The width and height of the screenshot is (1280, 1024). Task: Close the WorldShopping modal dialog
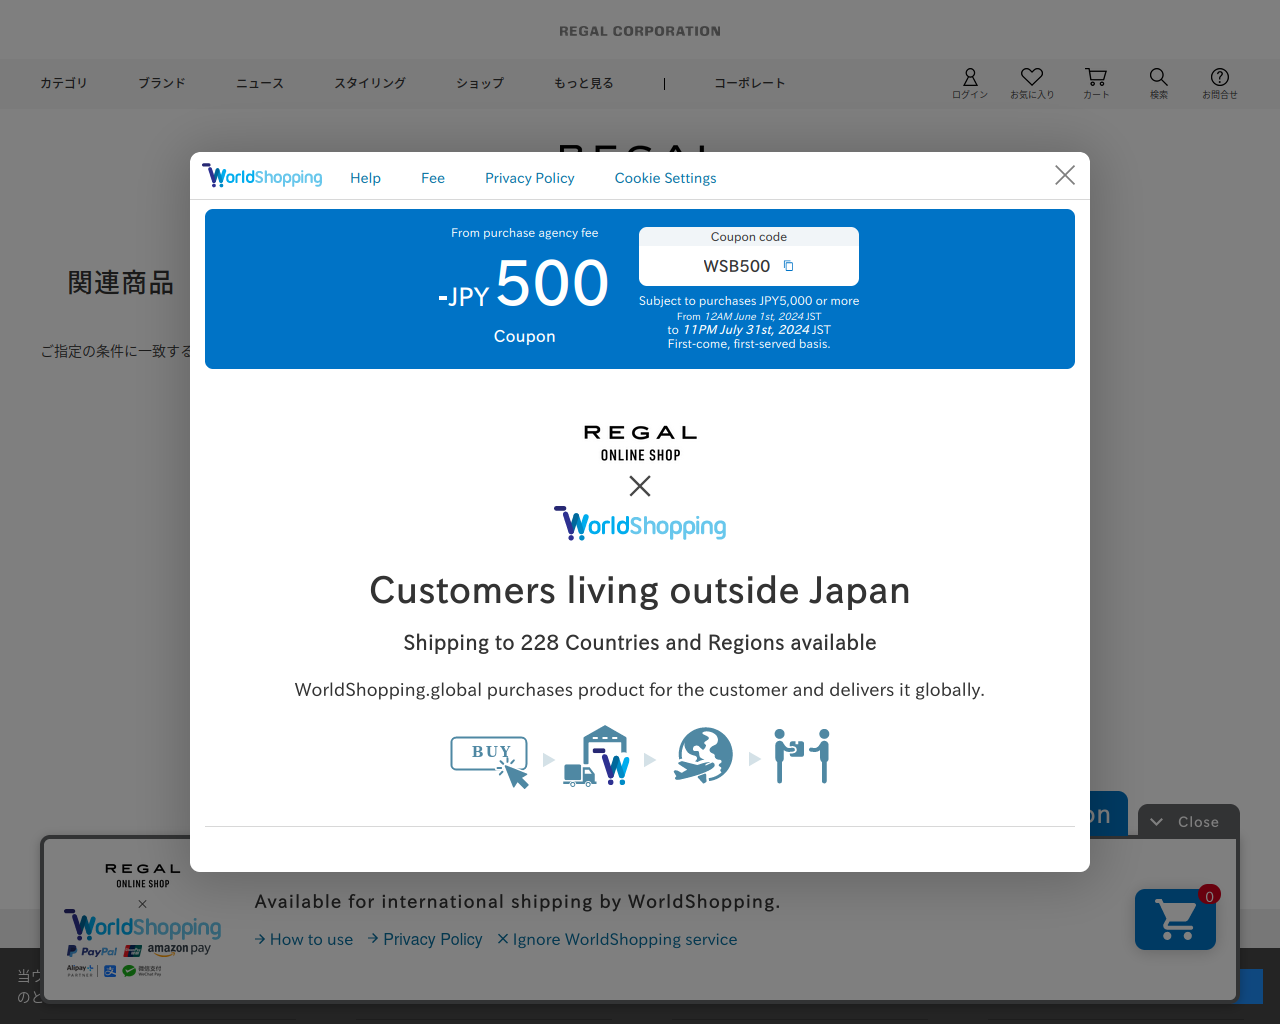pos(1065,175)
